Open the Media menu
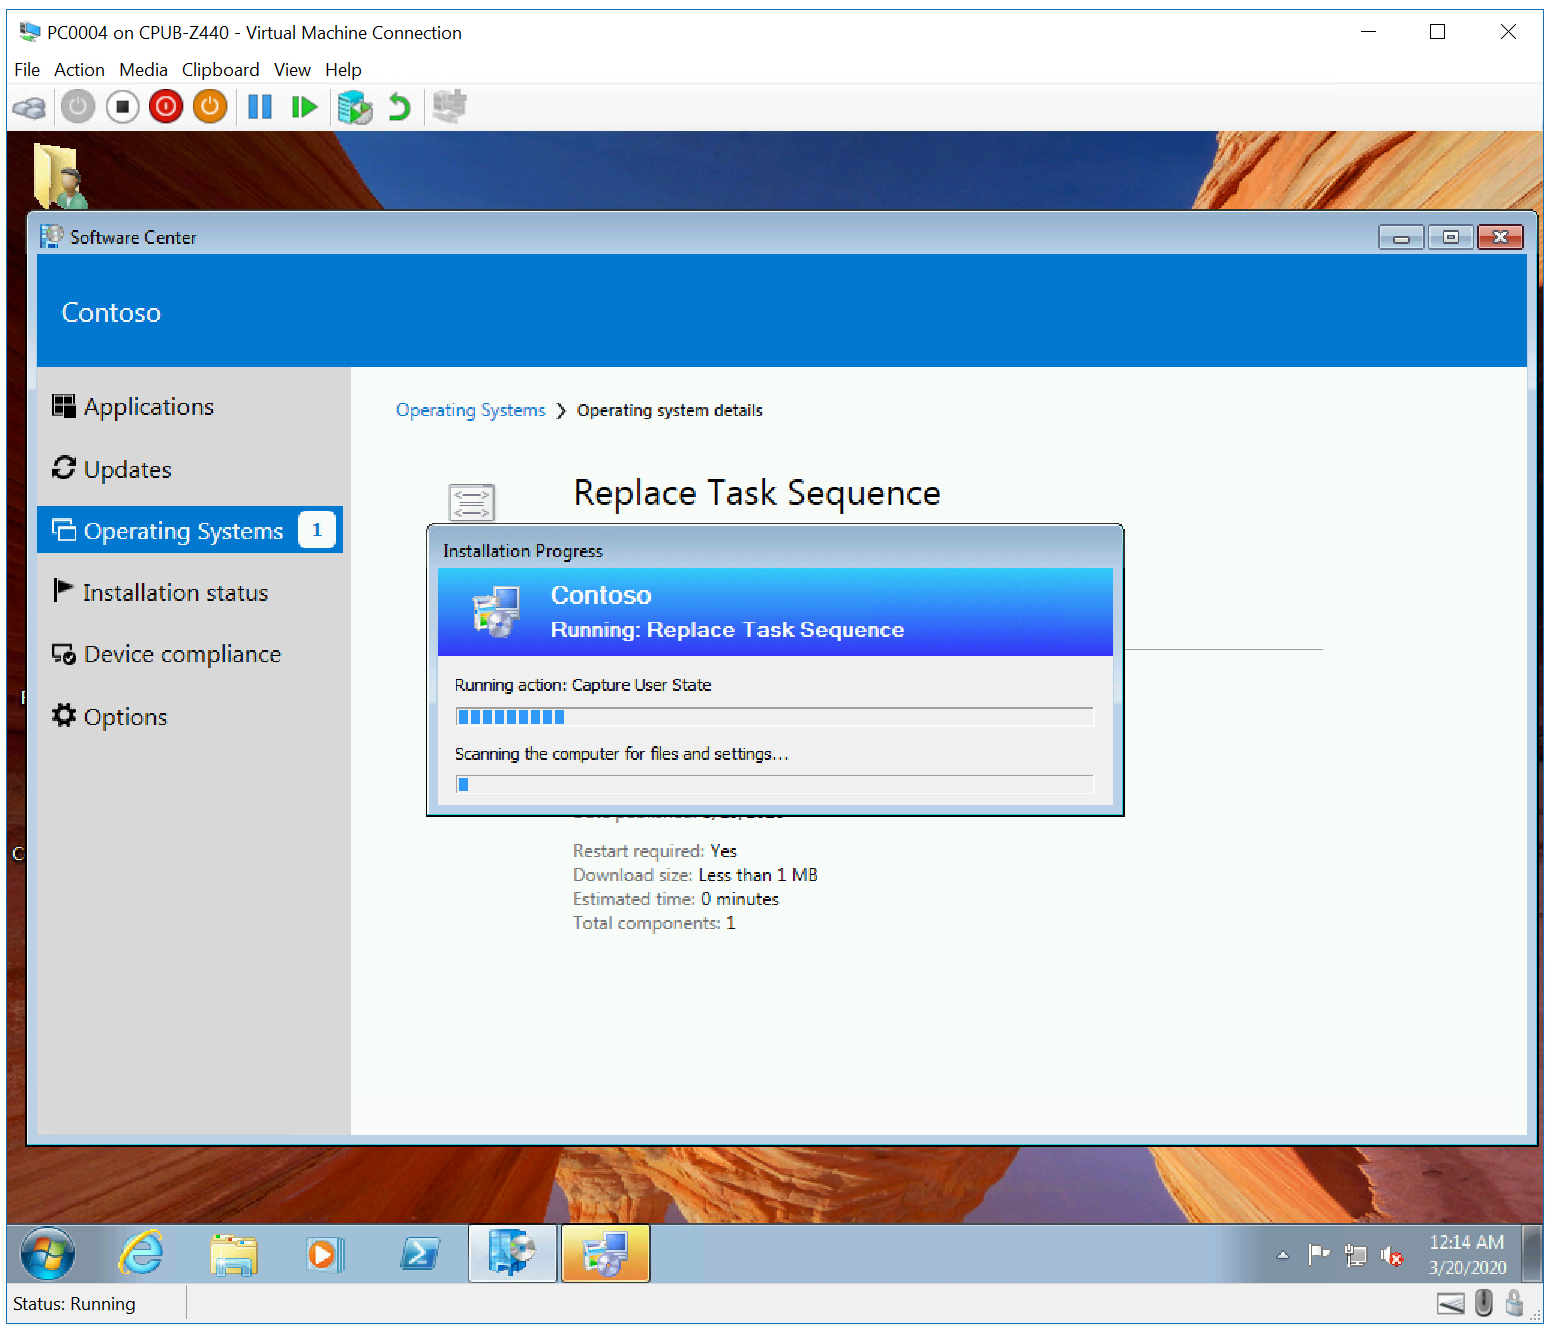The height and width of the screenshot is (1333, 1552). point(143,69)
